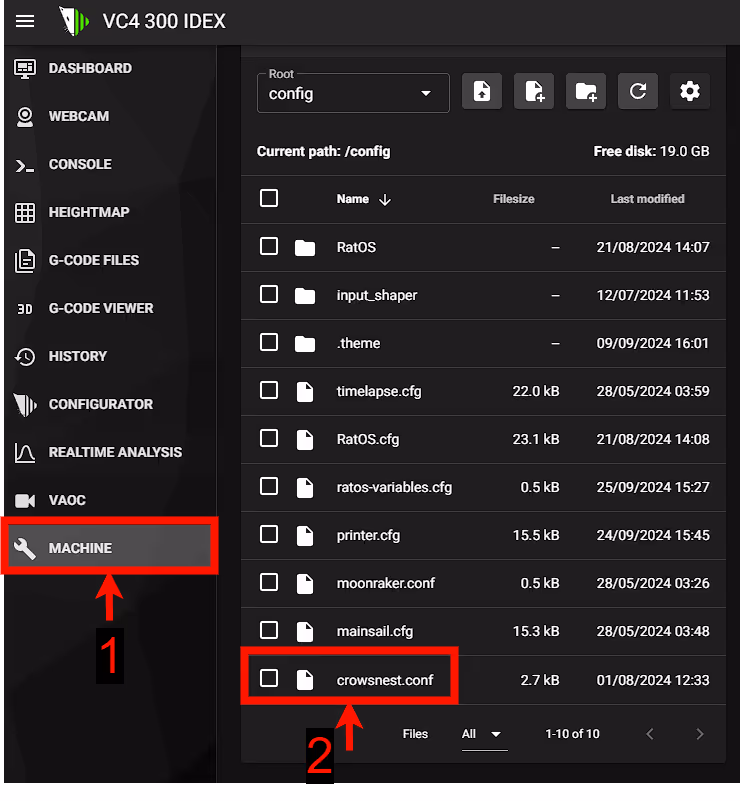Select the Machine sidebar entry

tap(110, 546)
